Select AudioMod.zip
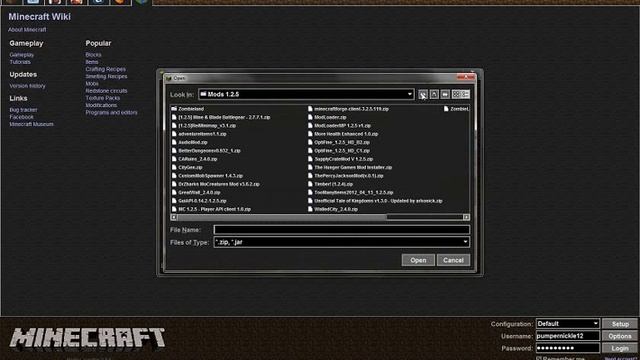This screenshot has width=640, height=360. click(x=189, y=142)
